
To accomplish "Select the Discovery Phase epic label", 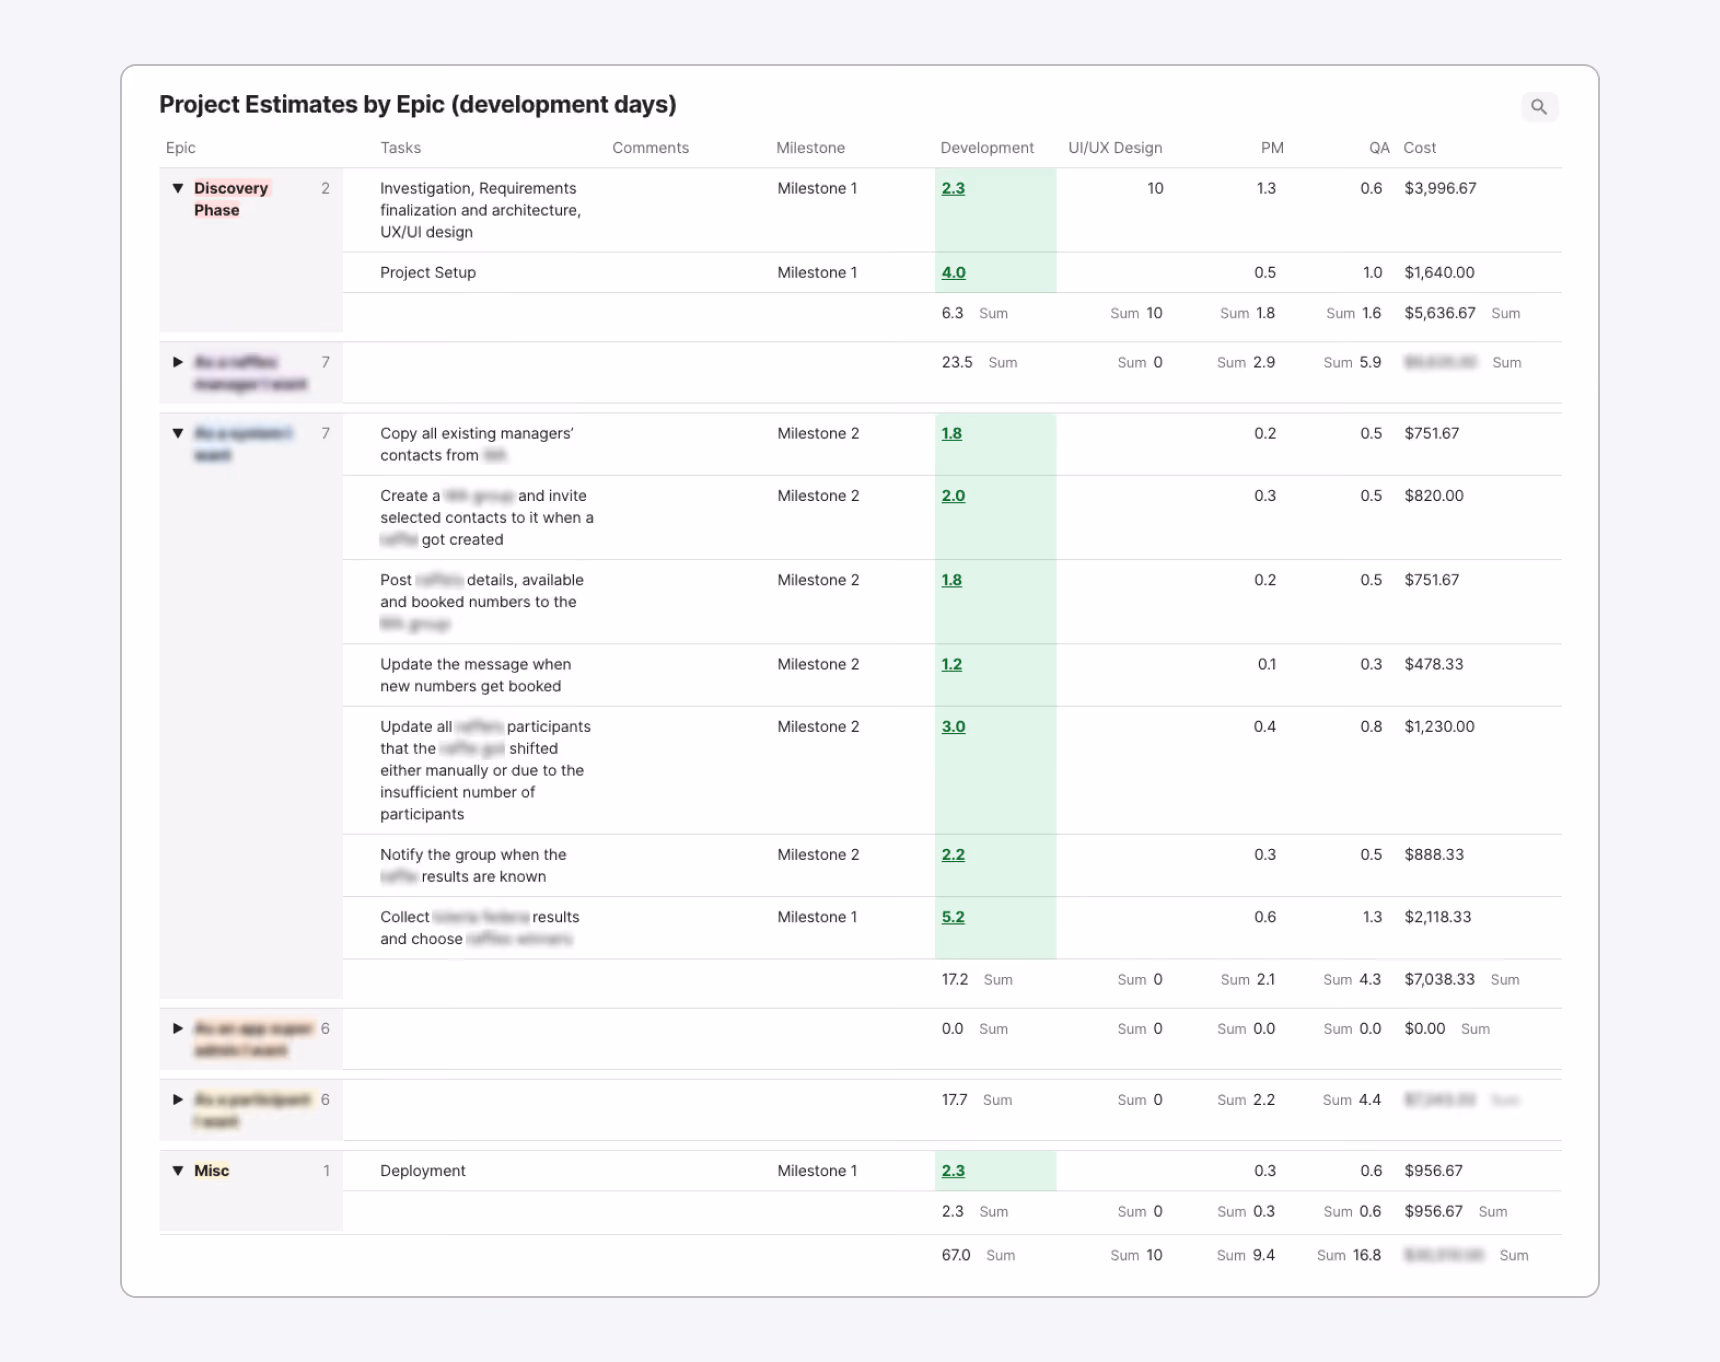I will tap(231, 199).
